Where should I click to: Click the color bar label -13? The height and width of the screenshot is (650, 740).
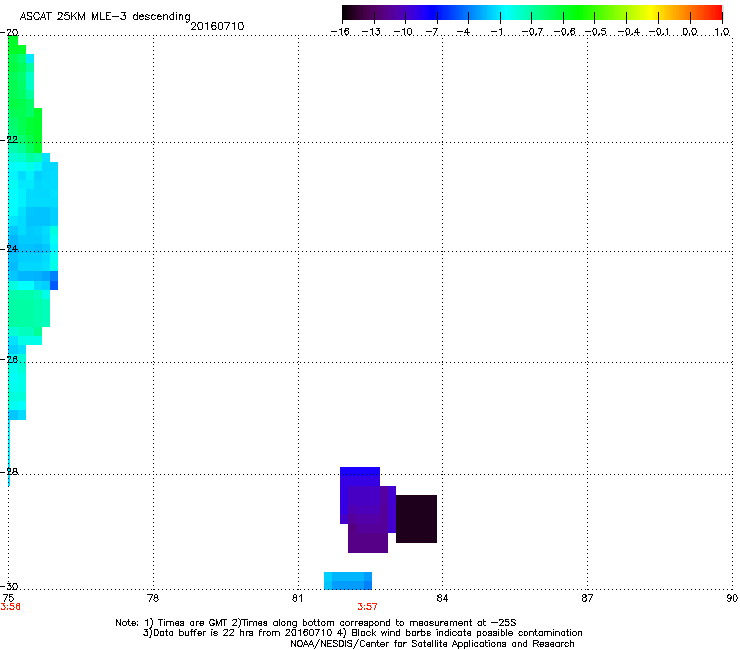pyautogui.click(x=371, y=32)
